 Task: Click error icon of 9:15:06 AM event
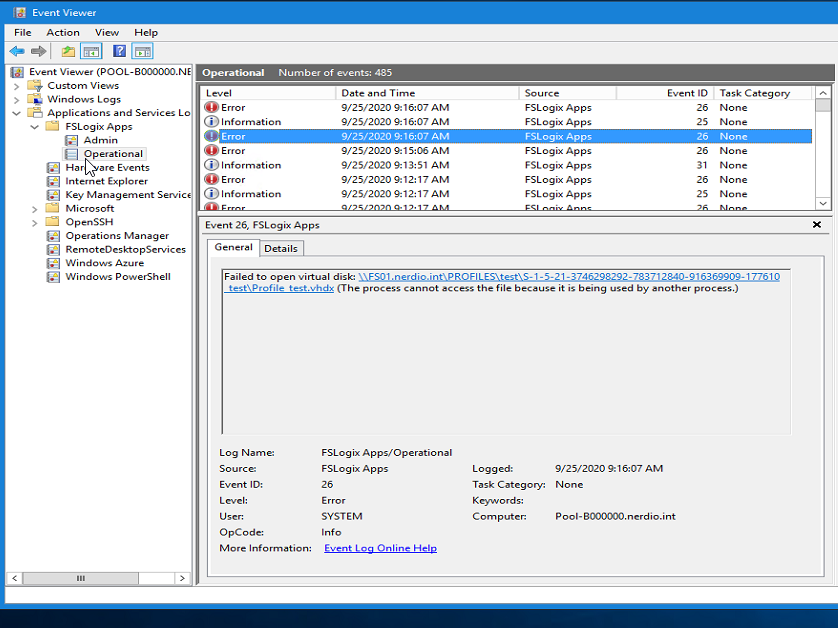212,151
